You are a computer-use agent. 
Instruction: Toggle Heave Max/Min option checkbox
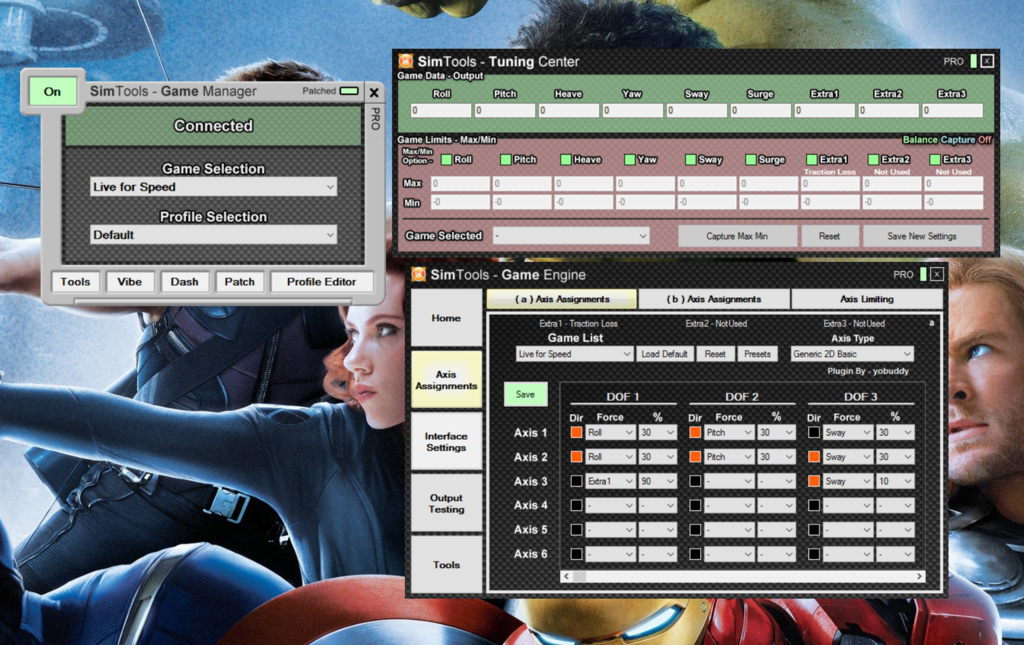[566, 159]
